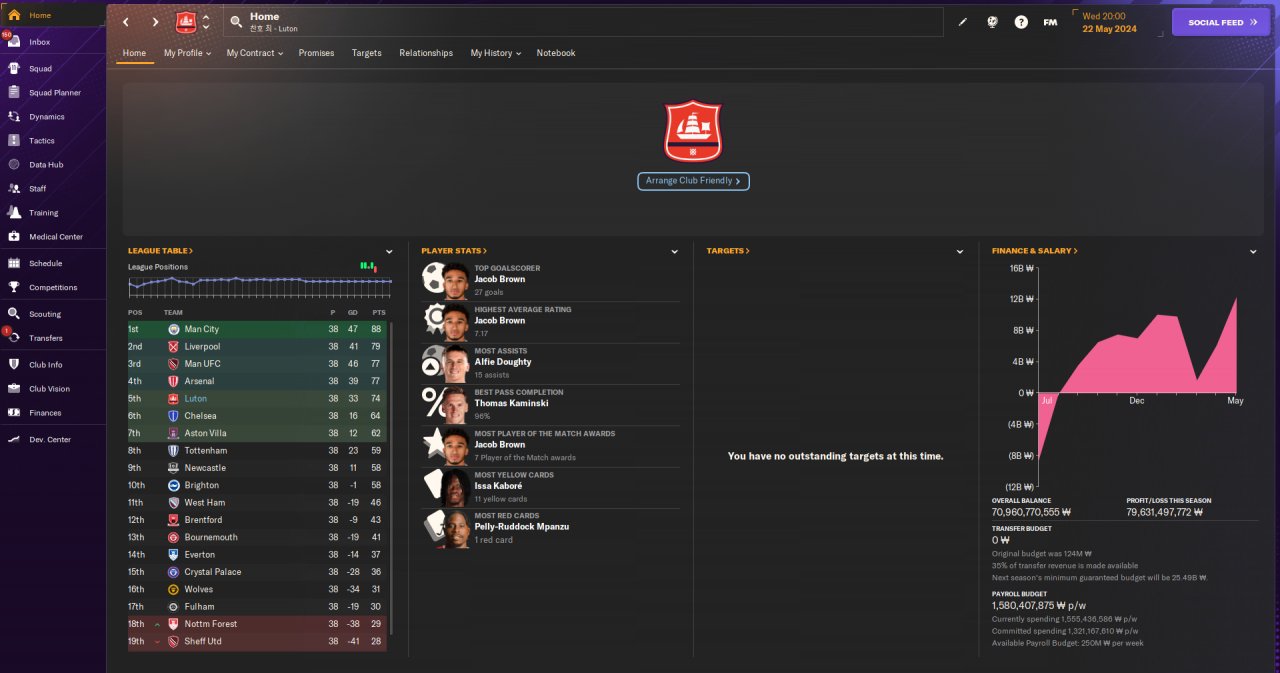
Task: Click the Staff icon in sidebar
Action: [14, 189]
